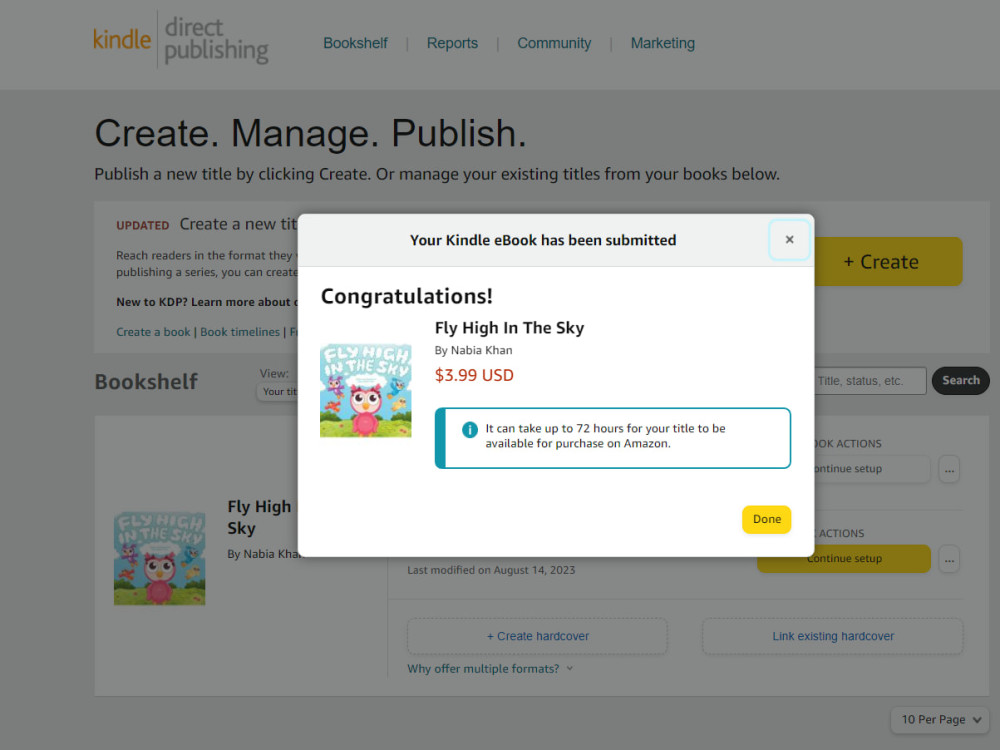Click Fly High In The Sky dialog title
Image resolution: width=1000 pixels, height=750 pixels.
pyautogui.click(x=510, y=328)
